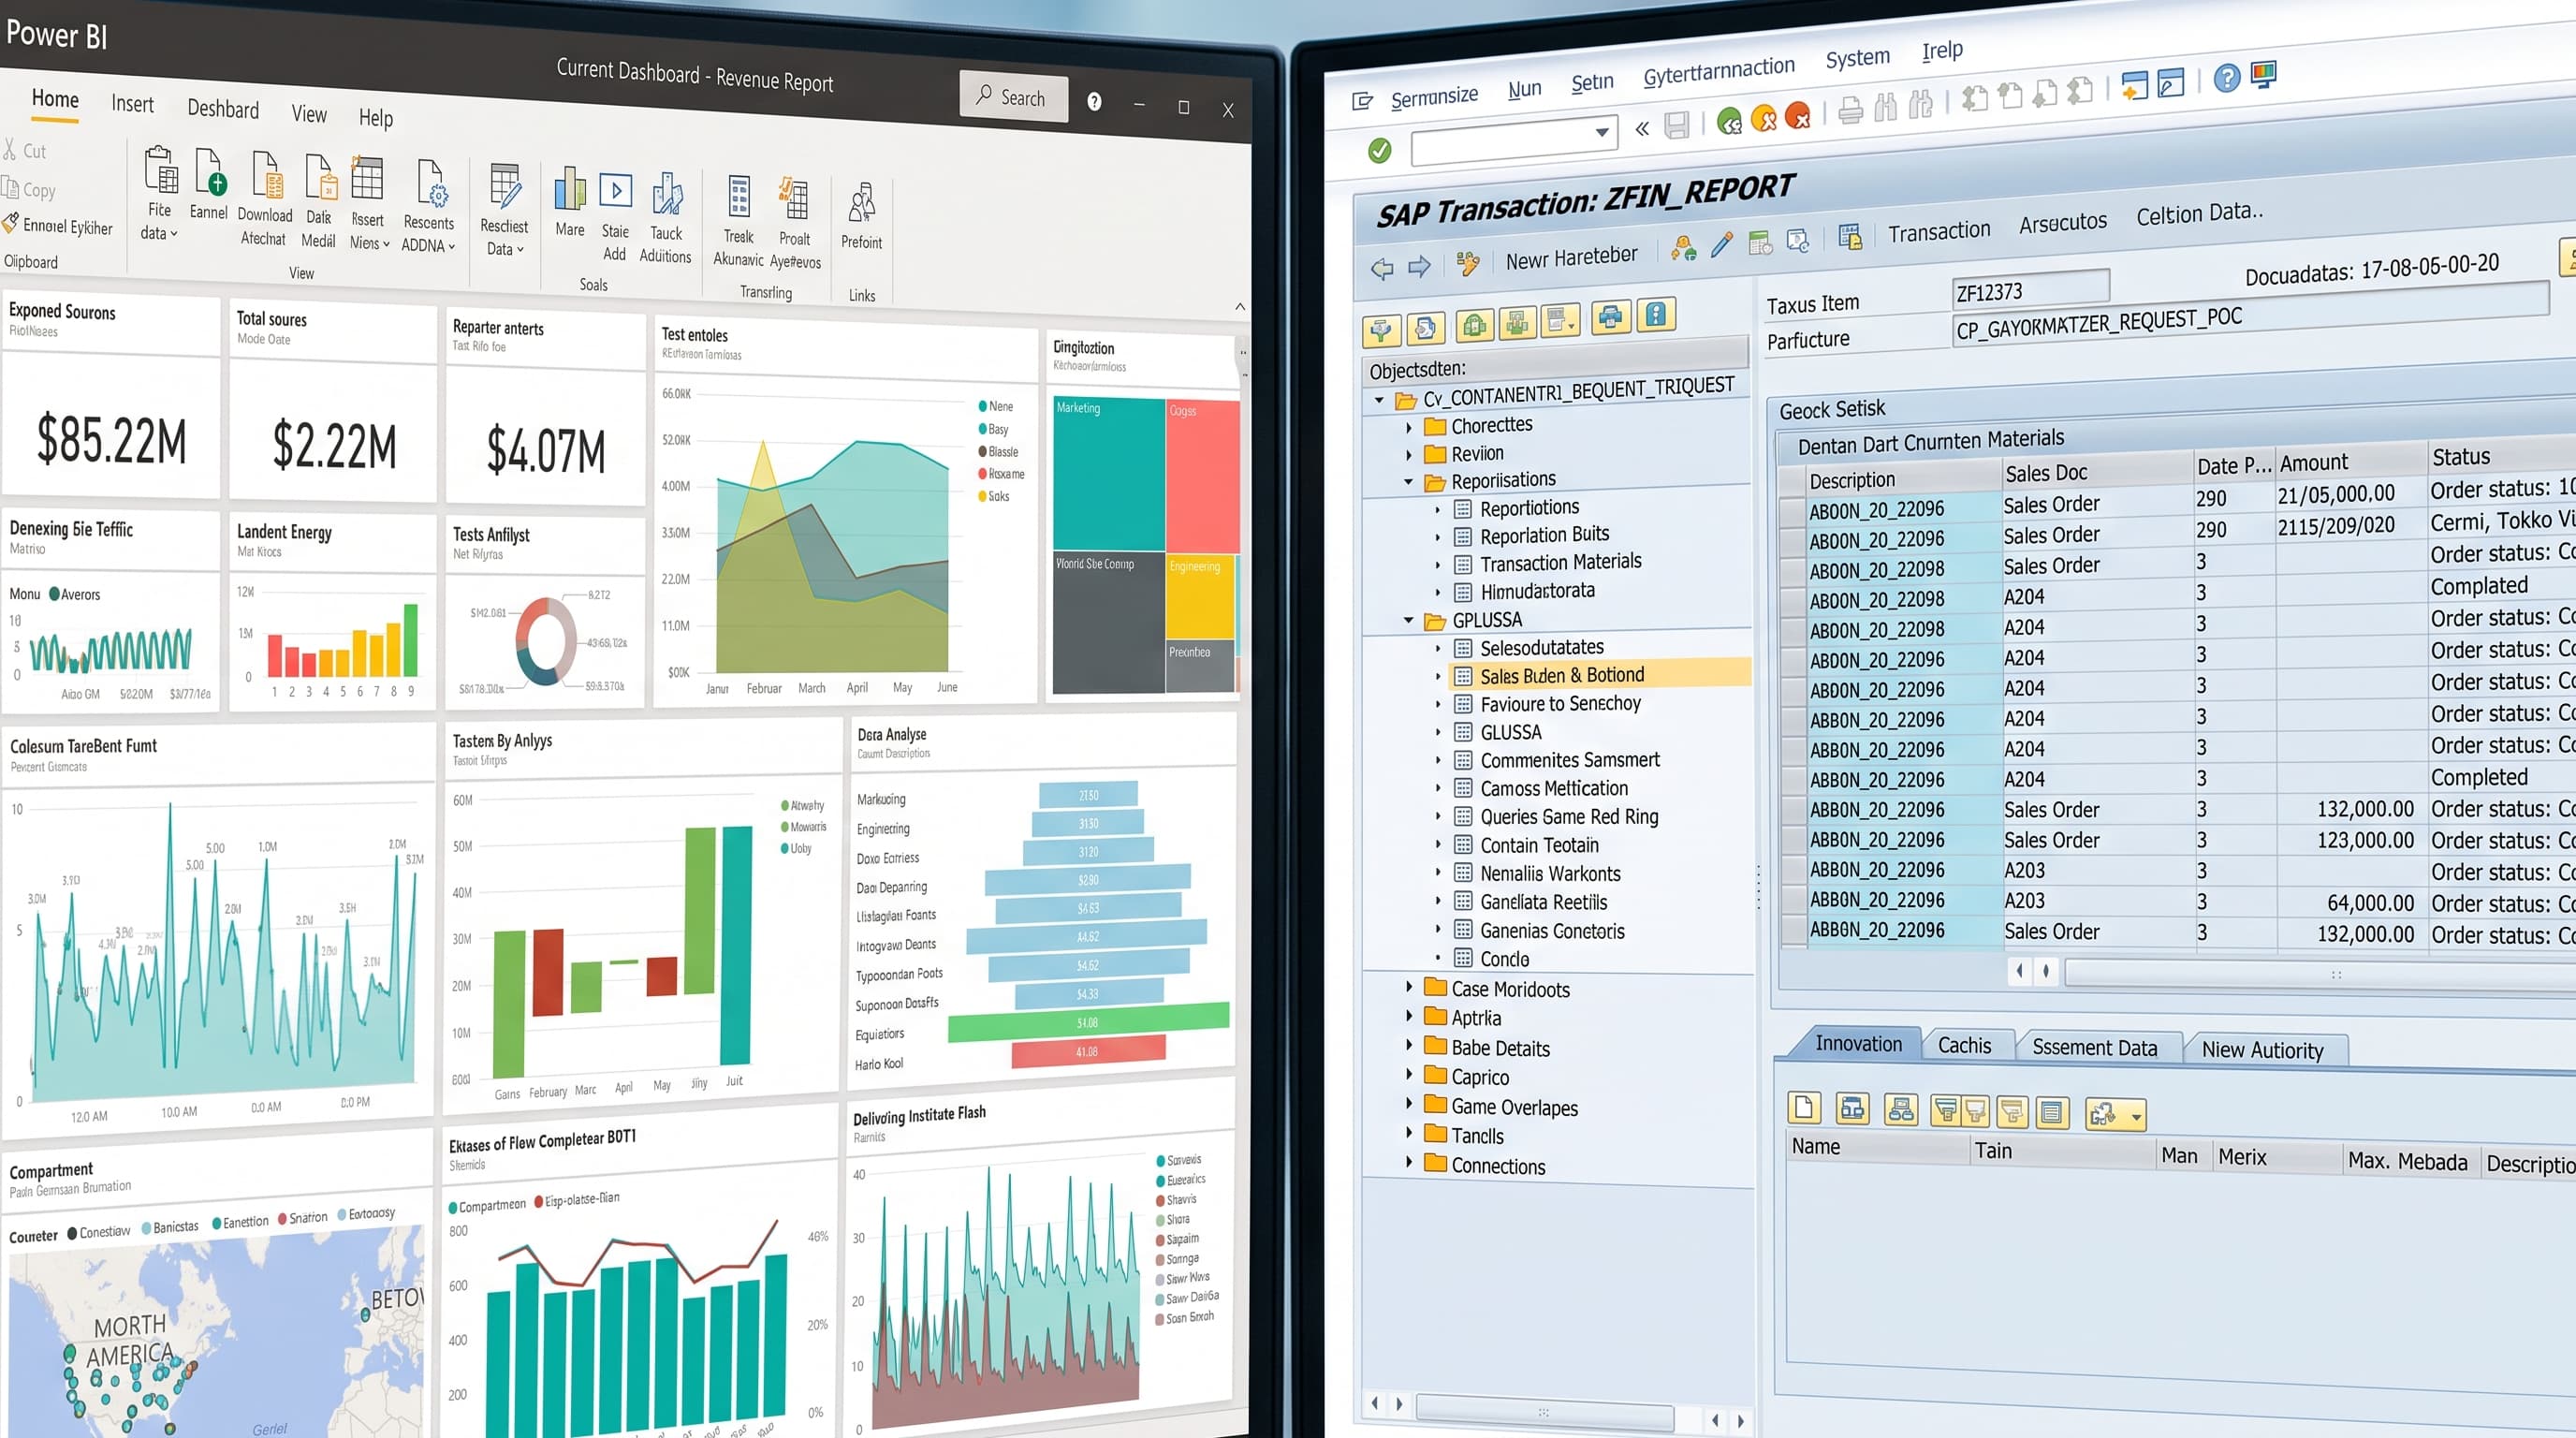Click the Download Afeclnat ribbon icon
Image resolution: width=2576 pixels, height=1438 pixels.
[267, 174]
